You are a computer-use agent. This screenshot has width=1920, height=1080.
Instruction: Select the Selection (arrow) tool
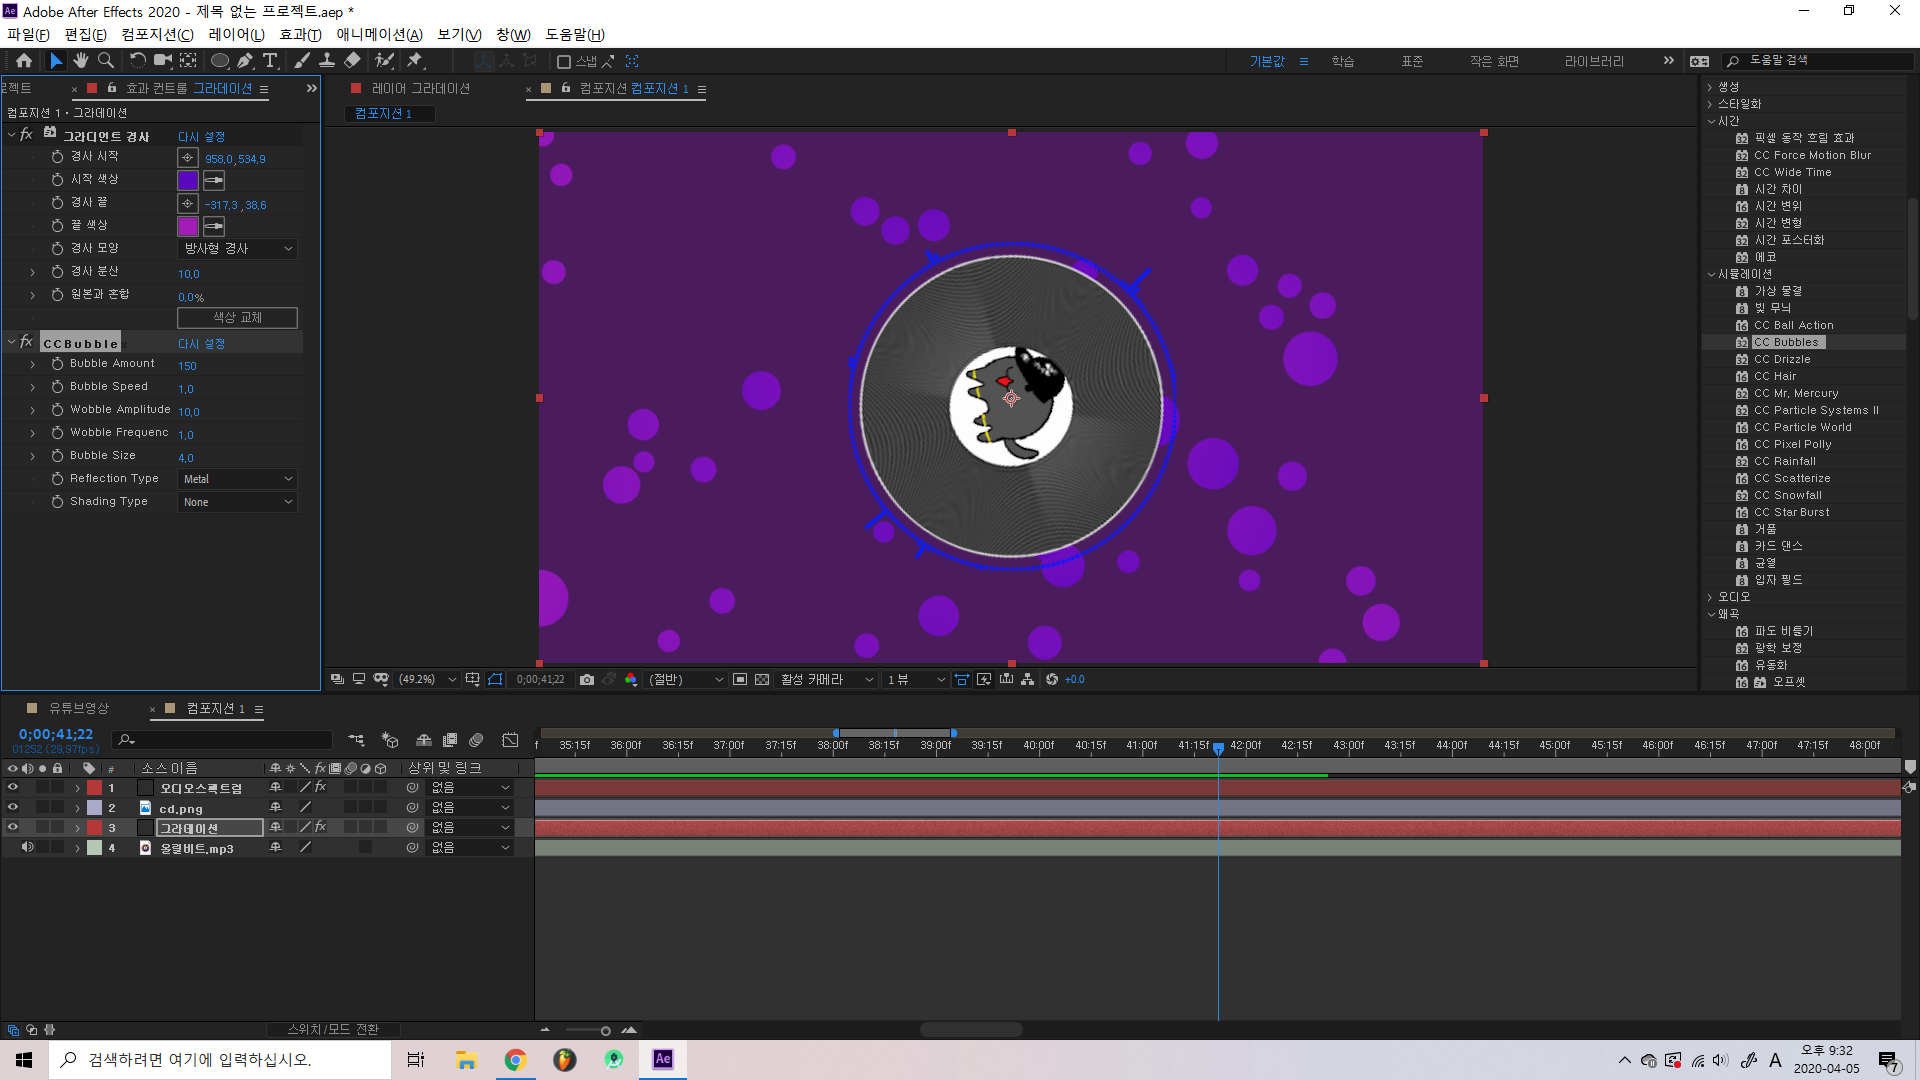point(56,61)
